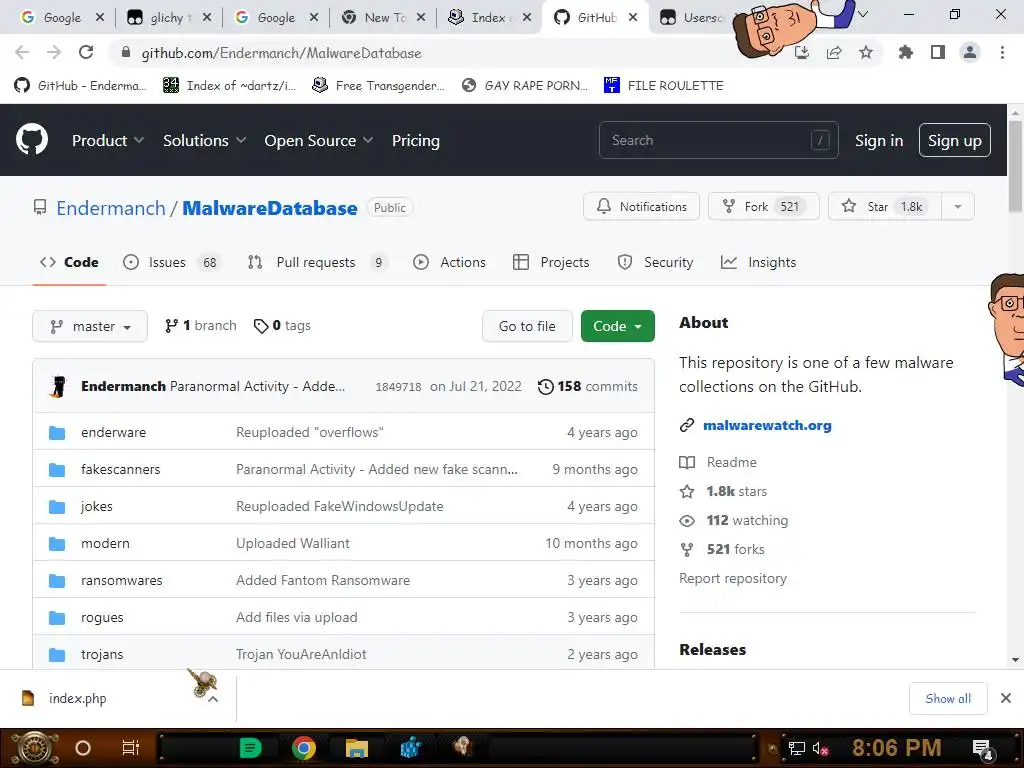Click Go to file button
1024x768 pixels.
[x=527, y=326]
